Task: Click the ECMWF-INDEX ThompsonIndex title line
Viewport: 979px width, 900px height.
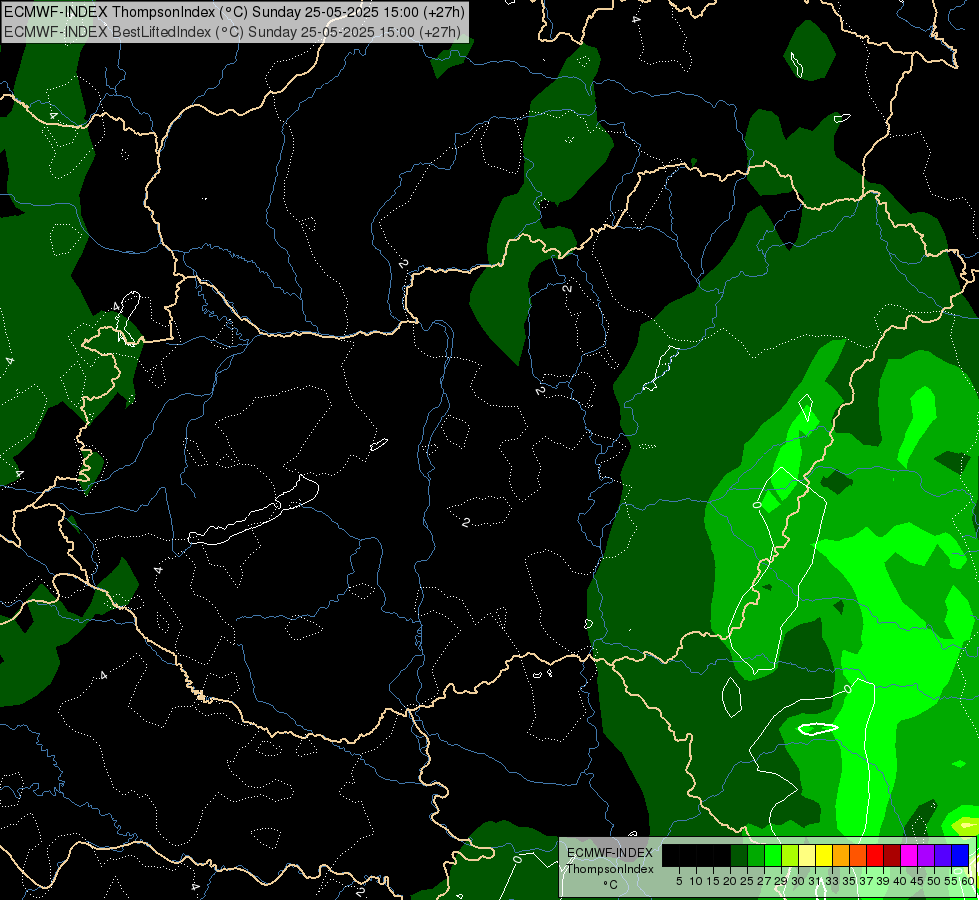Action: pos(234,12)
